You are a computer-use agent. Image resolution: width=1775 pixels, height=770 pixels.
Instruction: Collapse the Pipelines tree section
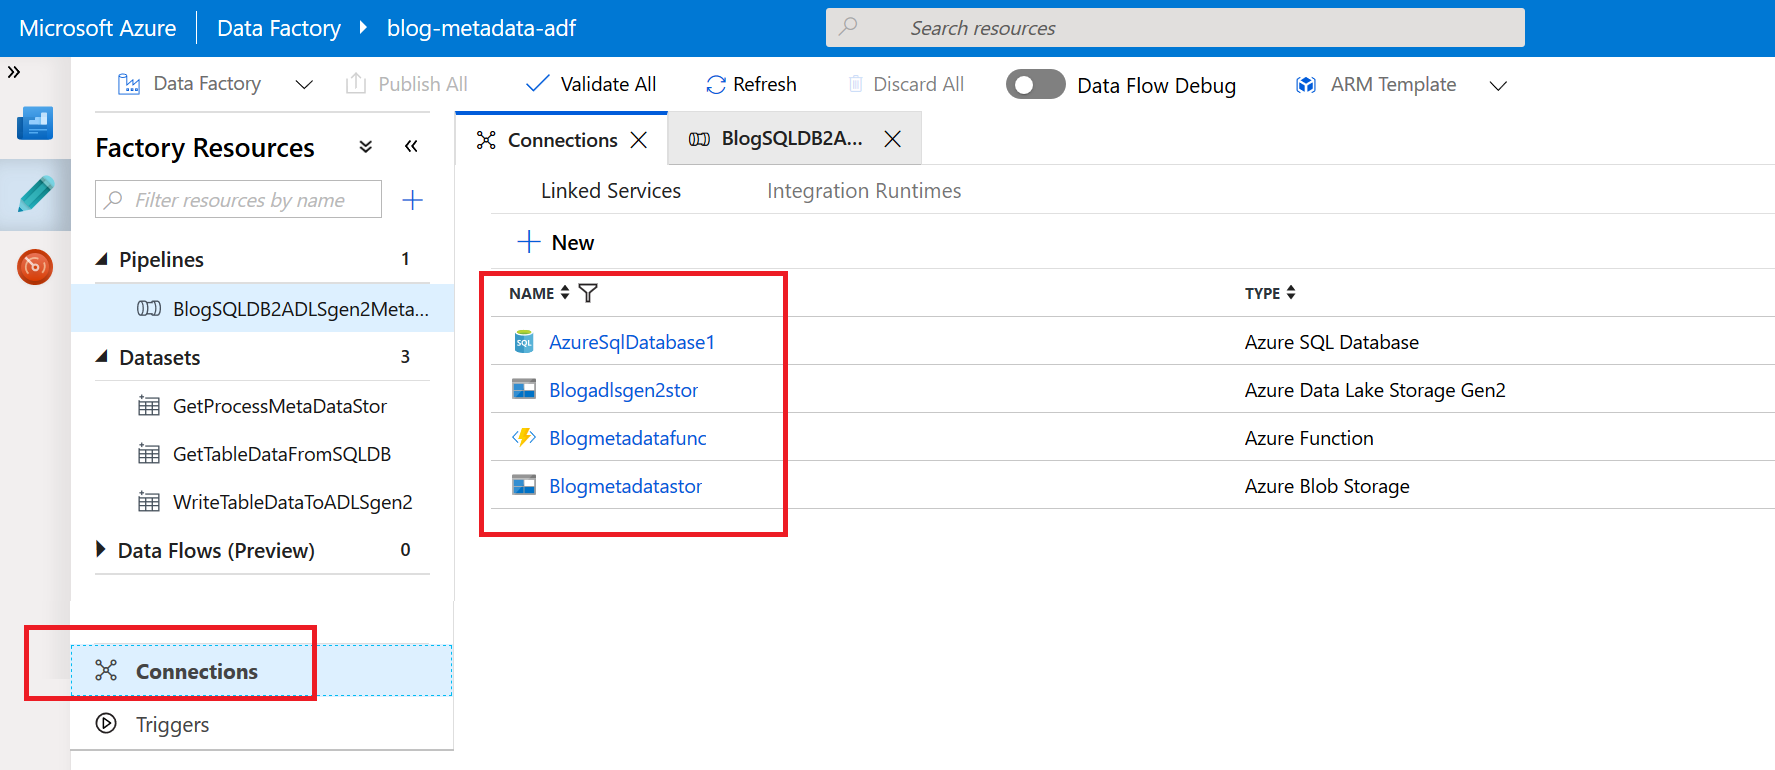pos(101,259)
